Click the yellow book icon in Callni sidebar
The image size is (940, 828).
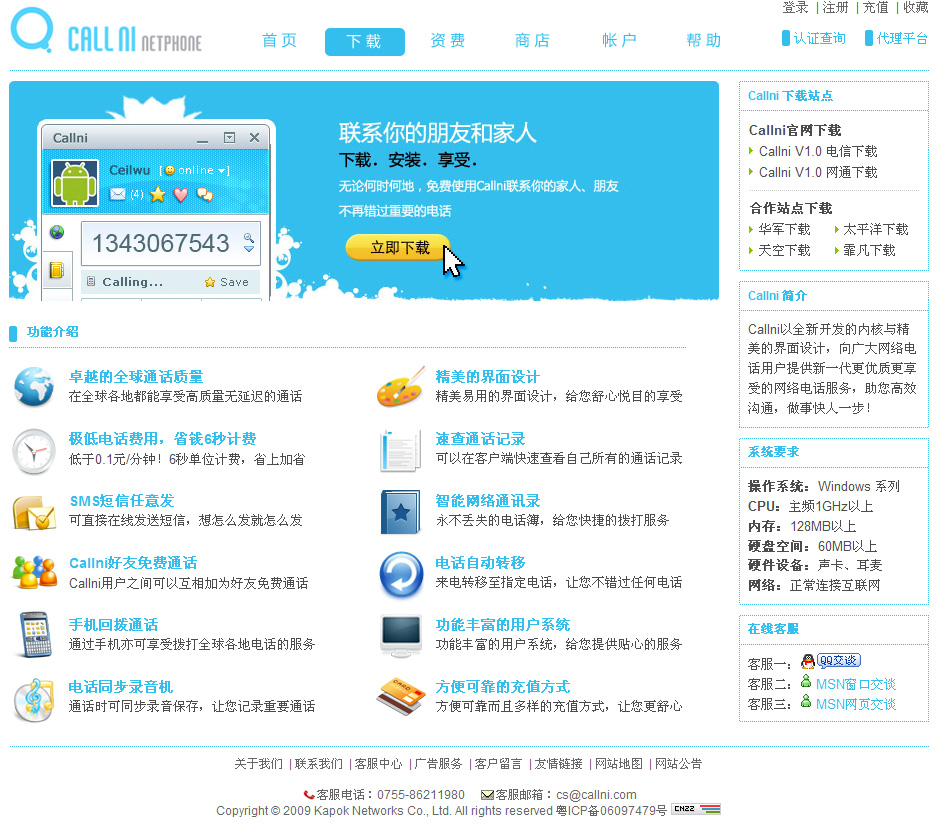[57, 270]
